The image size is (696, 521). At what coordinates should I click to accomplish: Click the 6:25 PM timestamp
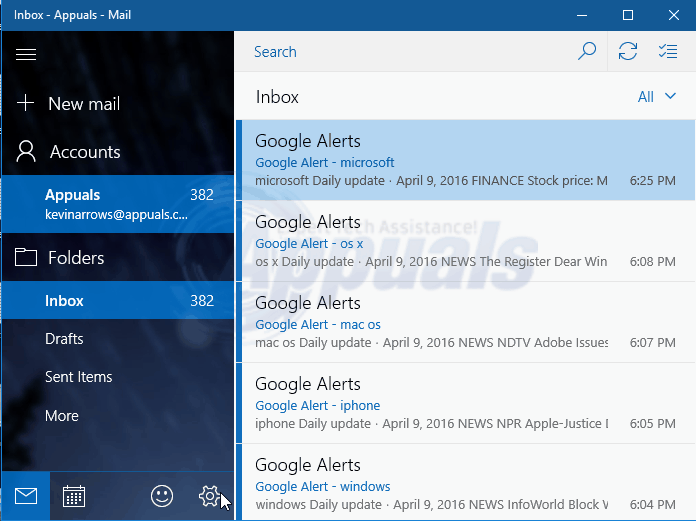pyautogui.click(x=652, y=181)
